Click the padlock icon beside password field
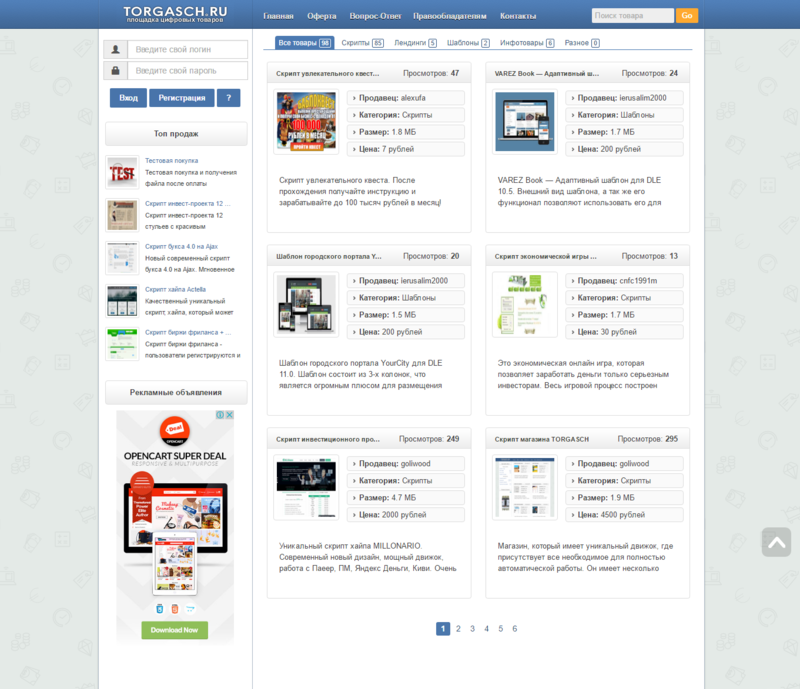 (x=115, y=70)
